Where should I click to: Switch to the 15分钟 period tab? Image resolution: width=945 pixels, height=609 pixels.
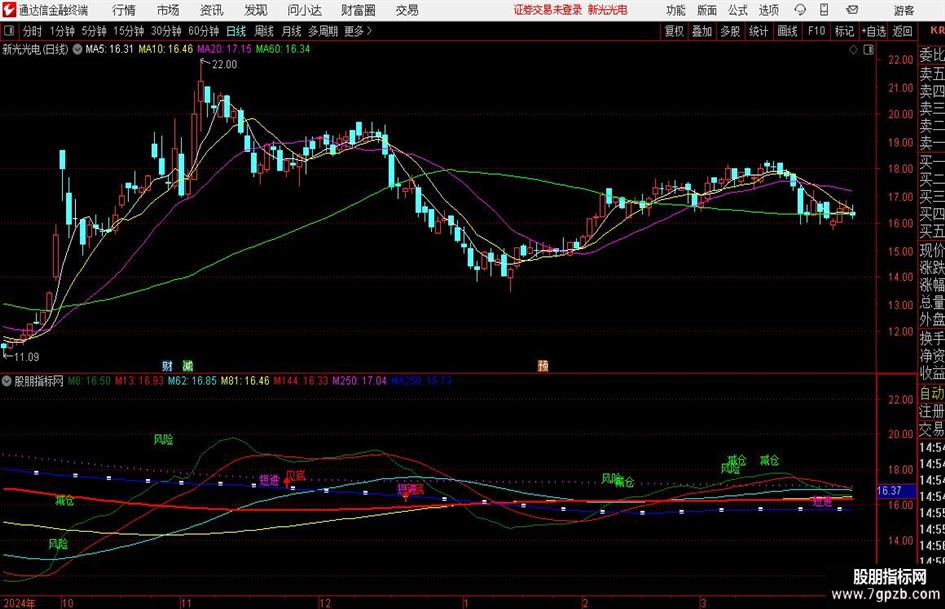click(x=128, y=31)
